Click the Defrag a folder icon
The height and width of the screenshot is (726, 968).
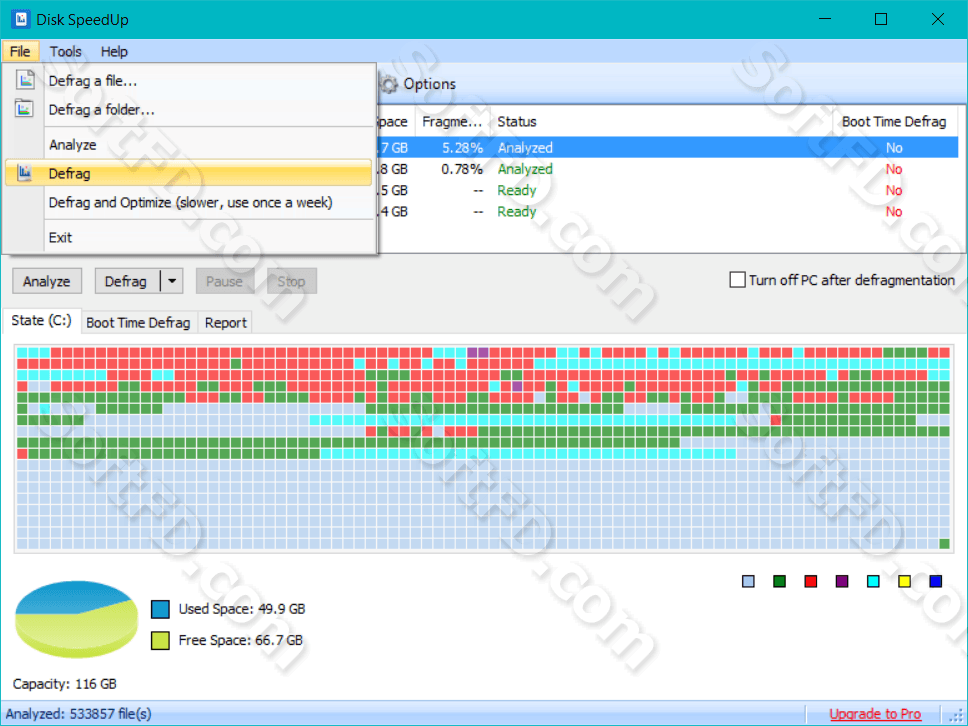24,109
